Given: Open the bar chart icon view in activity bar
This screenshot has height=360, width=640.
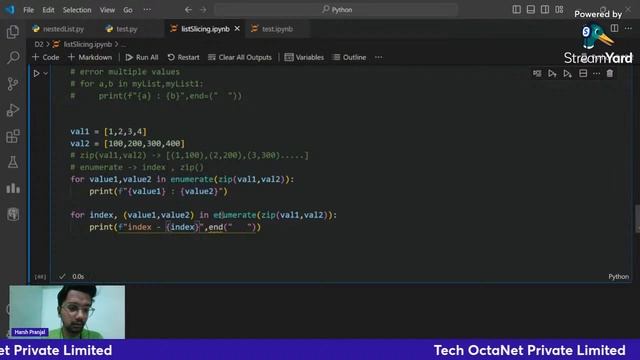Looking at the screenshot, I should 13,188.
